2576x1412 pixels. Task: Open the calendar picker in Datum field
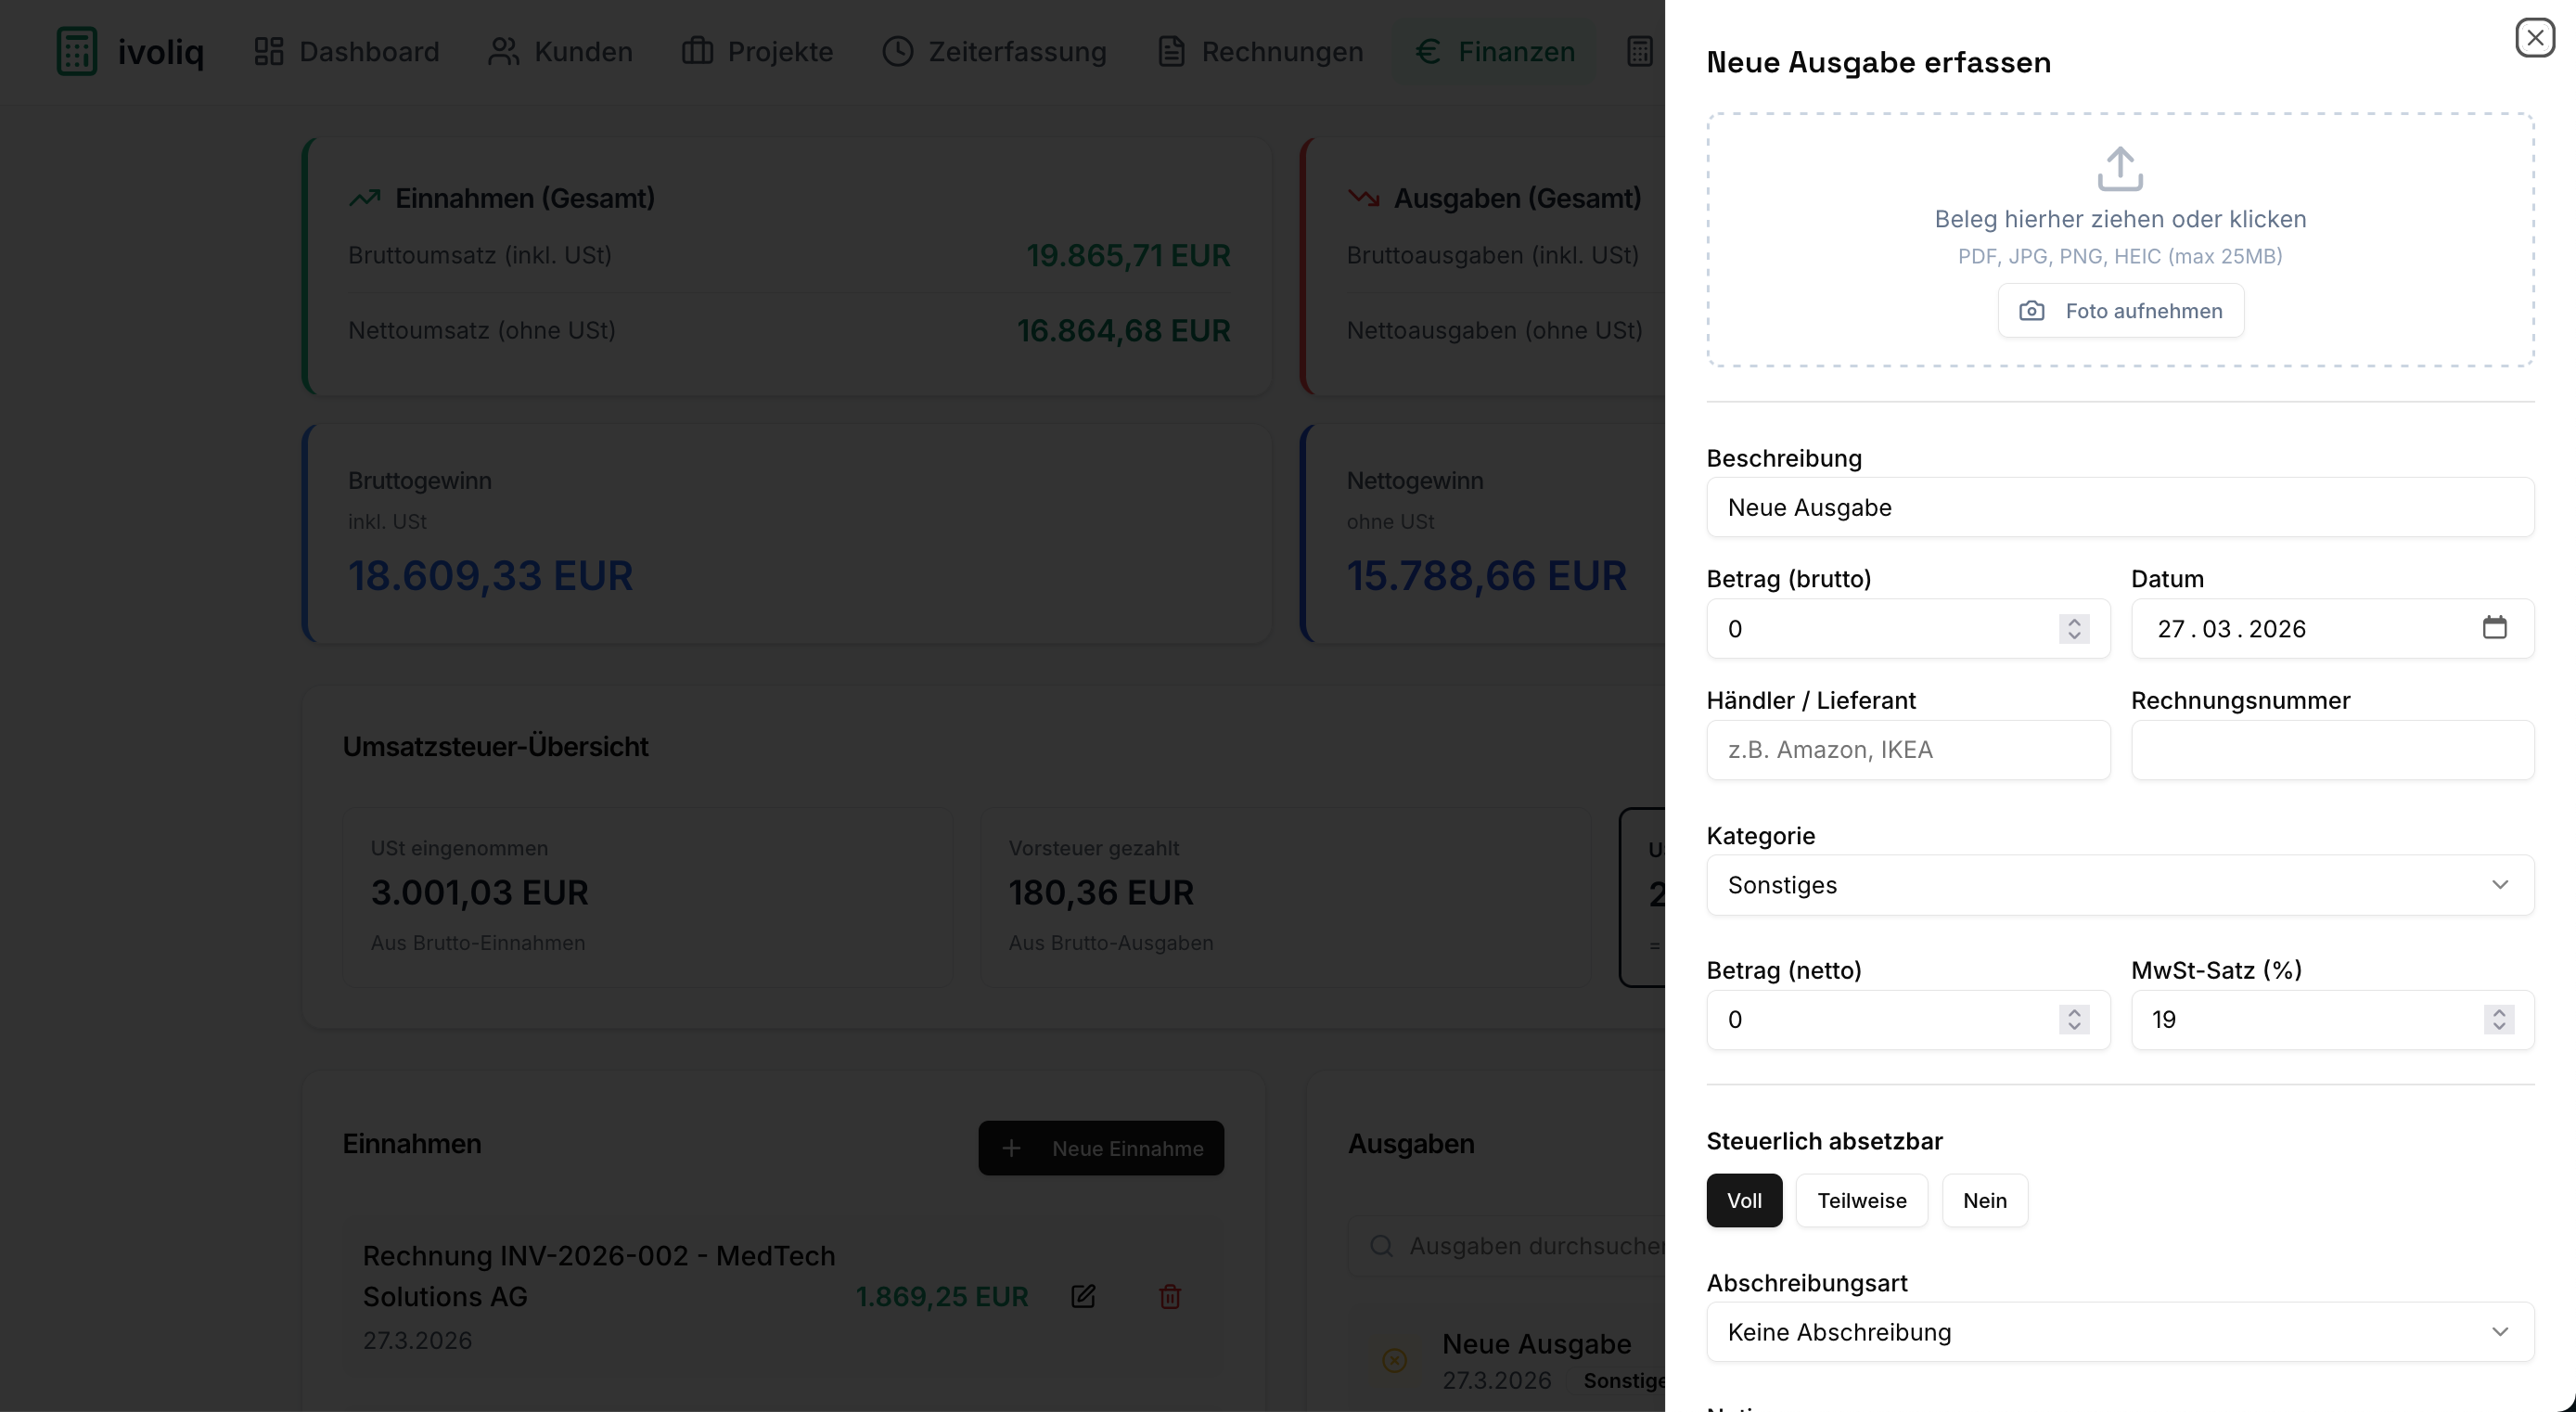[x=2494, y=628]
